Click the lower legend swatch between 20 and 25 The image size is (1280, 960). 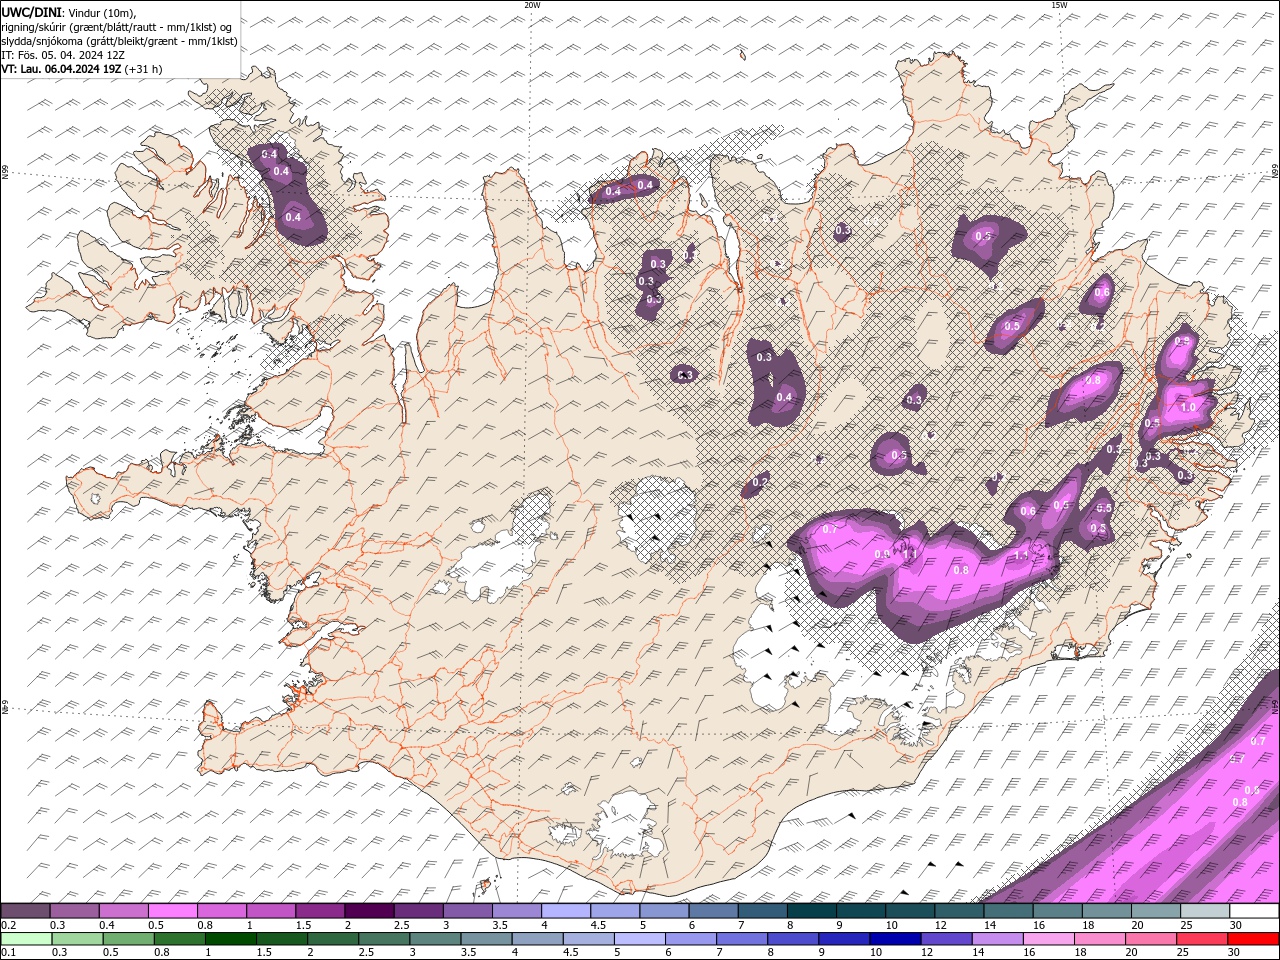1150,939
